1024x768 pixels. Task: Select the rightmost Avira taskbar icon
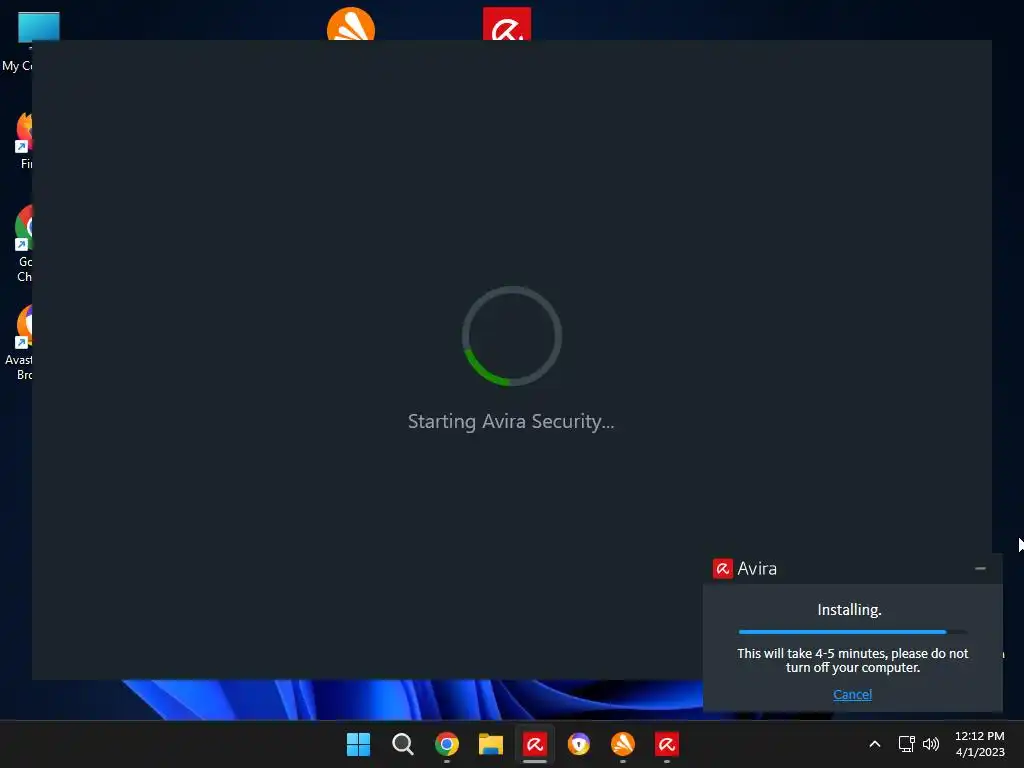click(x=667, y=744)
